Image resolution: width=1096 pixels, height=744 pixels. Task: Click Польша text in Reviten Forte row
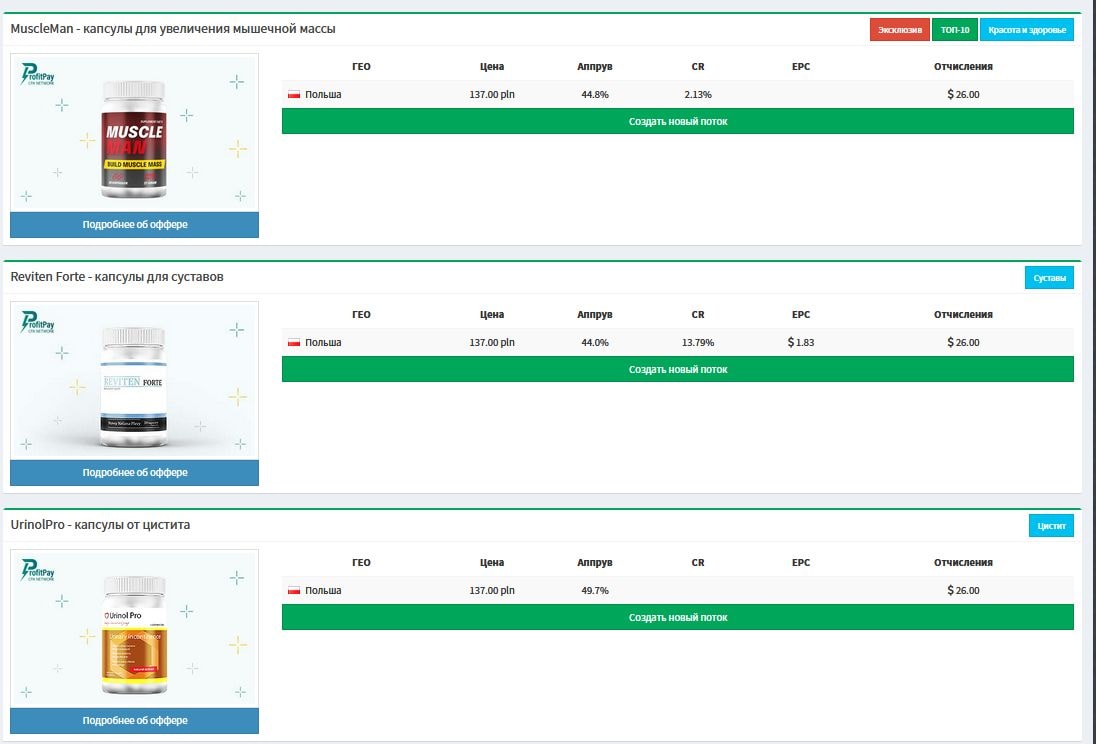323,343
